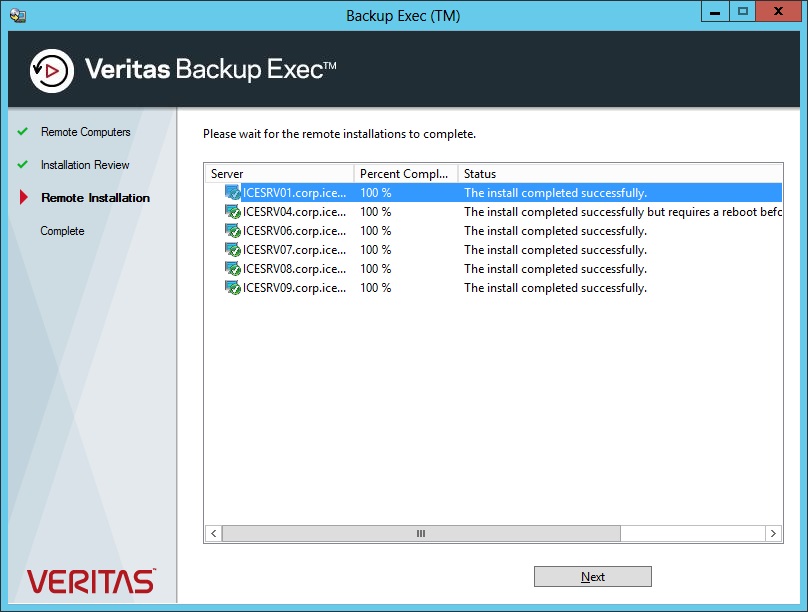
Task: Click the ICESRV07 server status icon
Action: click(x=233, y=250)
